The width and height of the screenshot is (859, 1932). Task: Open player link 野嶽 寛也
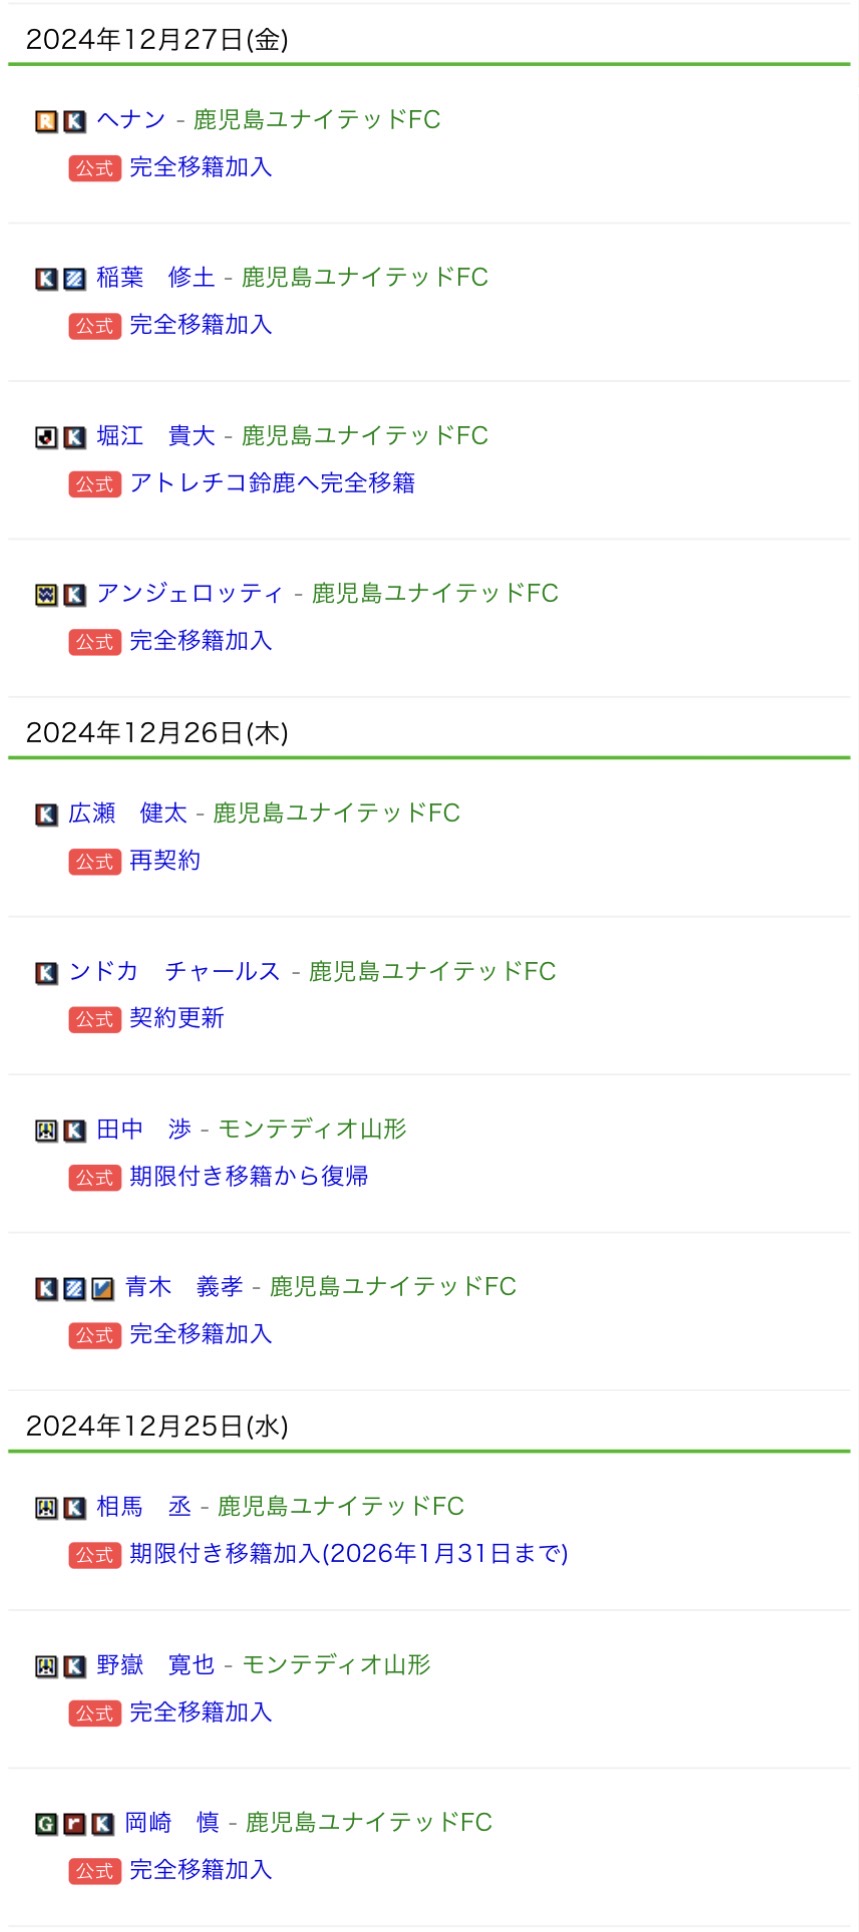tap(155, 1664)
